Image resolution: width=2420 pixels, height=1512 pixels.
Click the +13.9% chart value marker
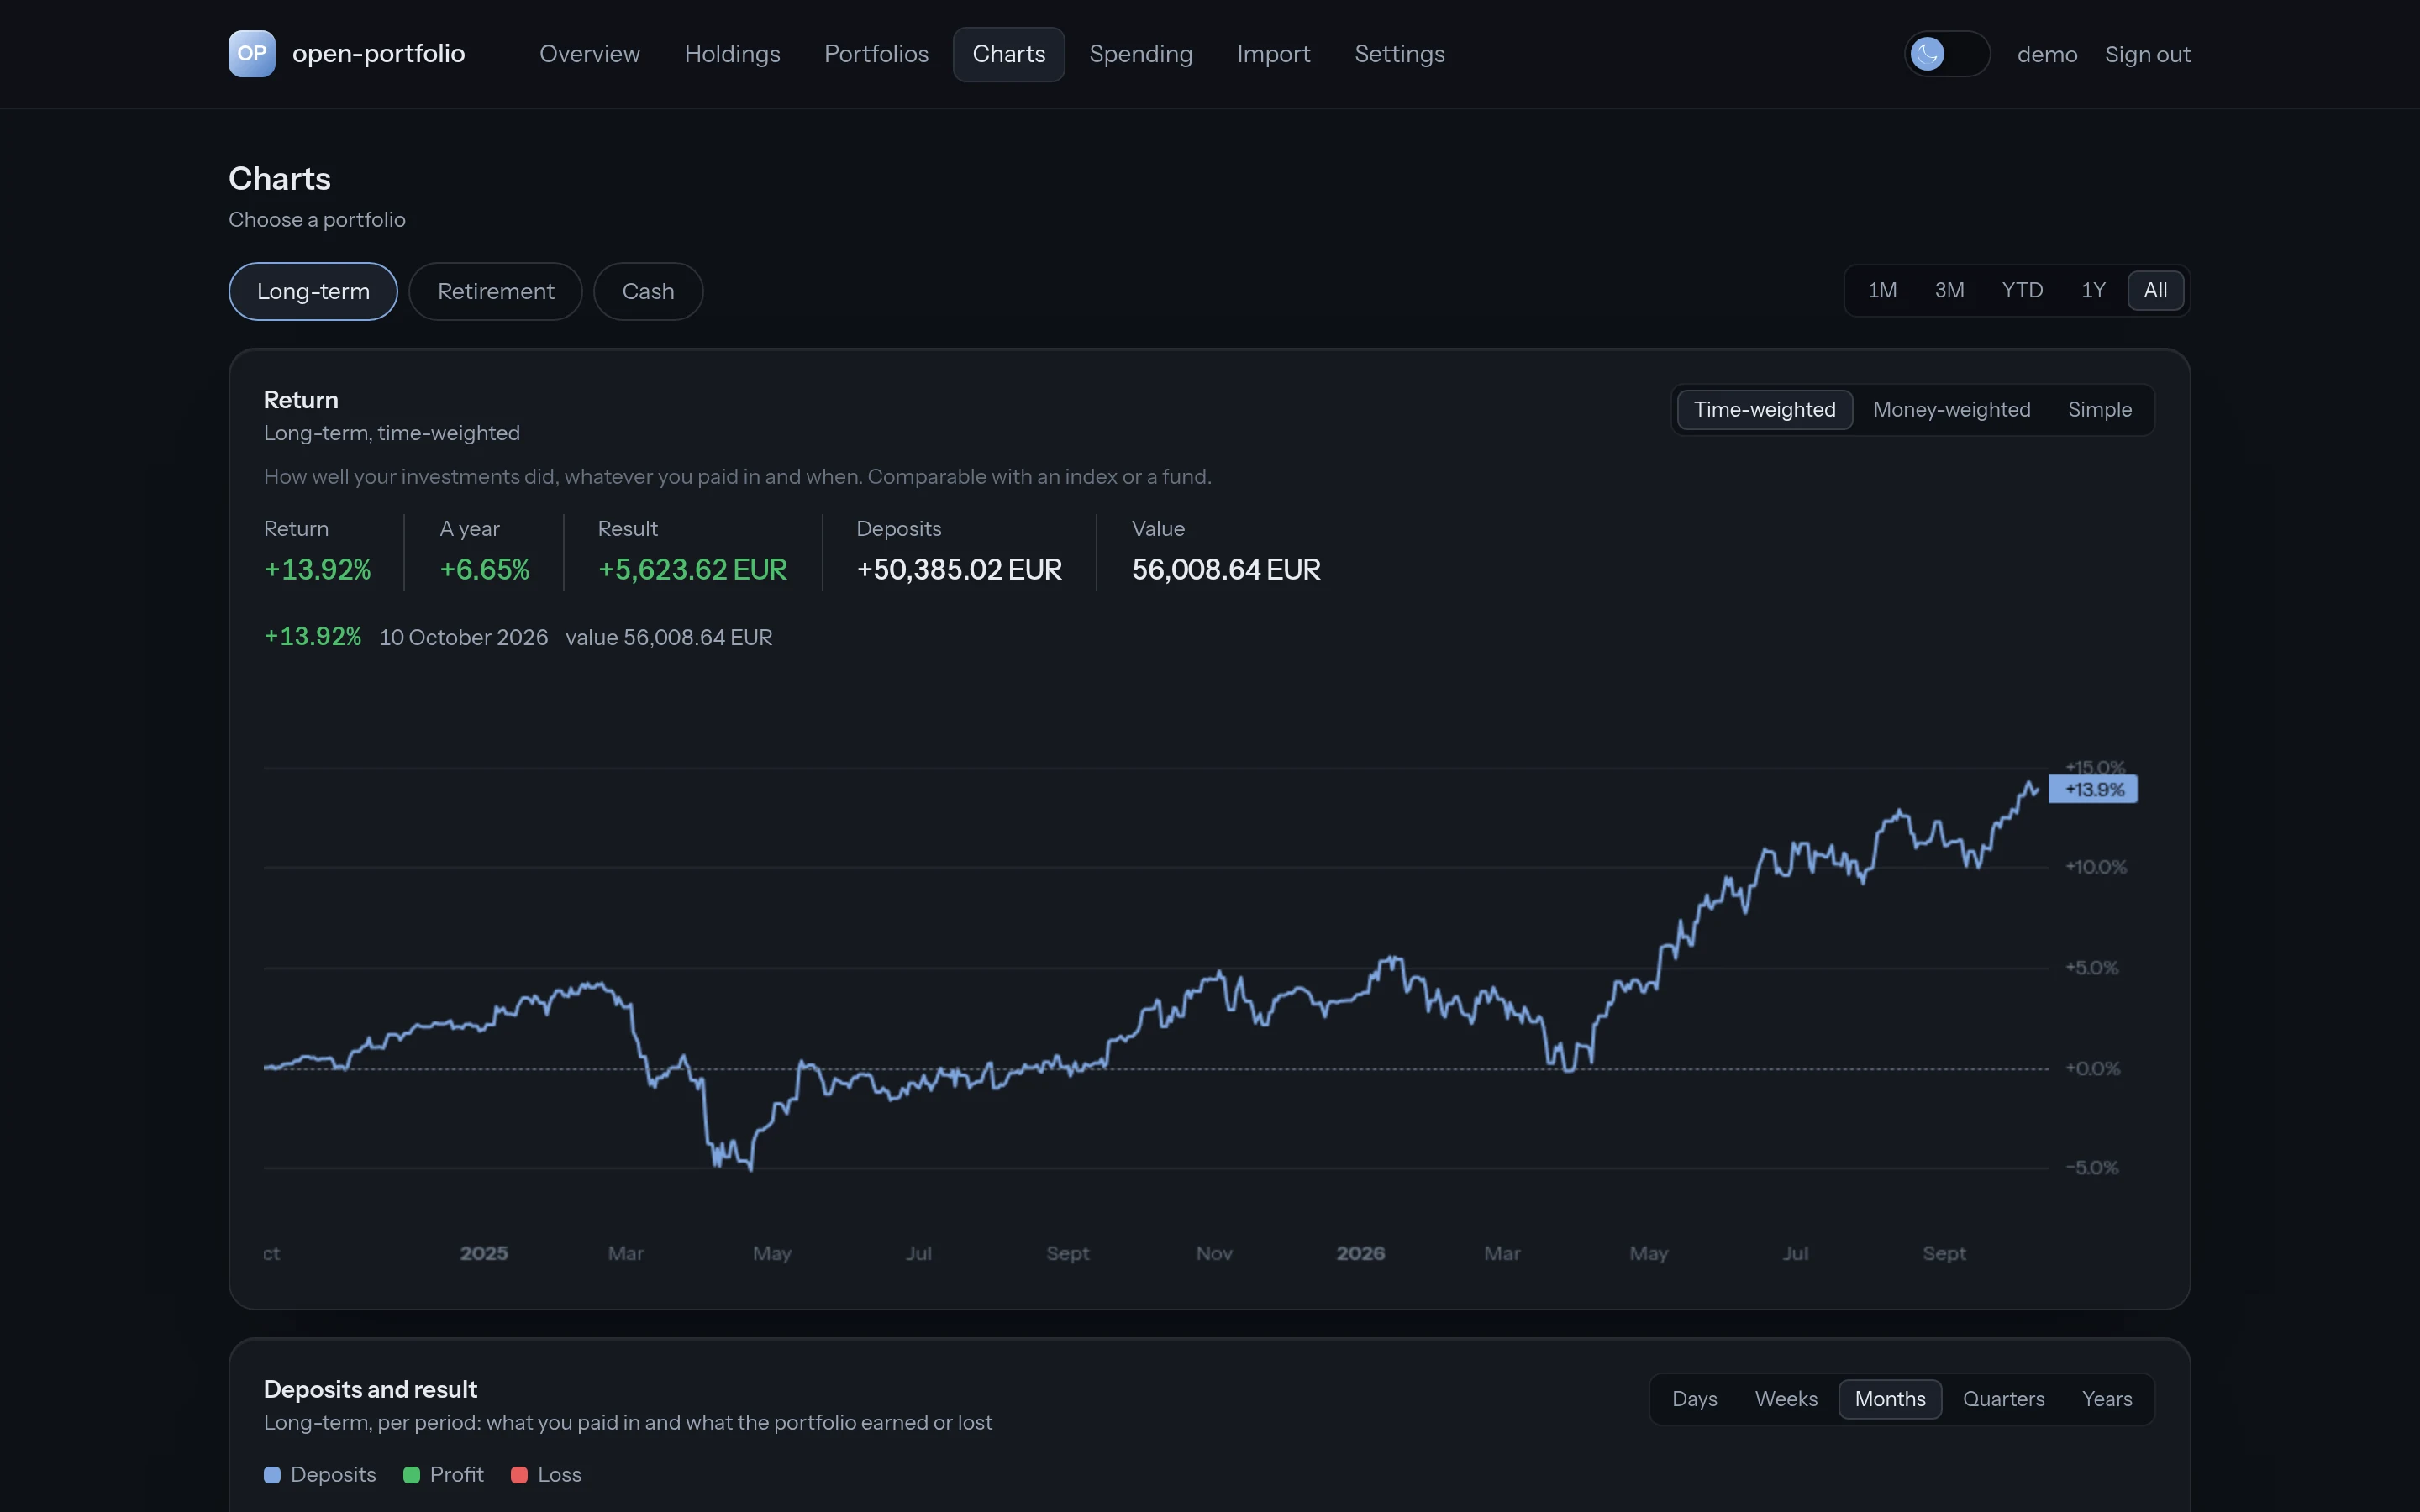tap(2093, 789)
